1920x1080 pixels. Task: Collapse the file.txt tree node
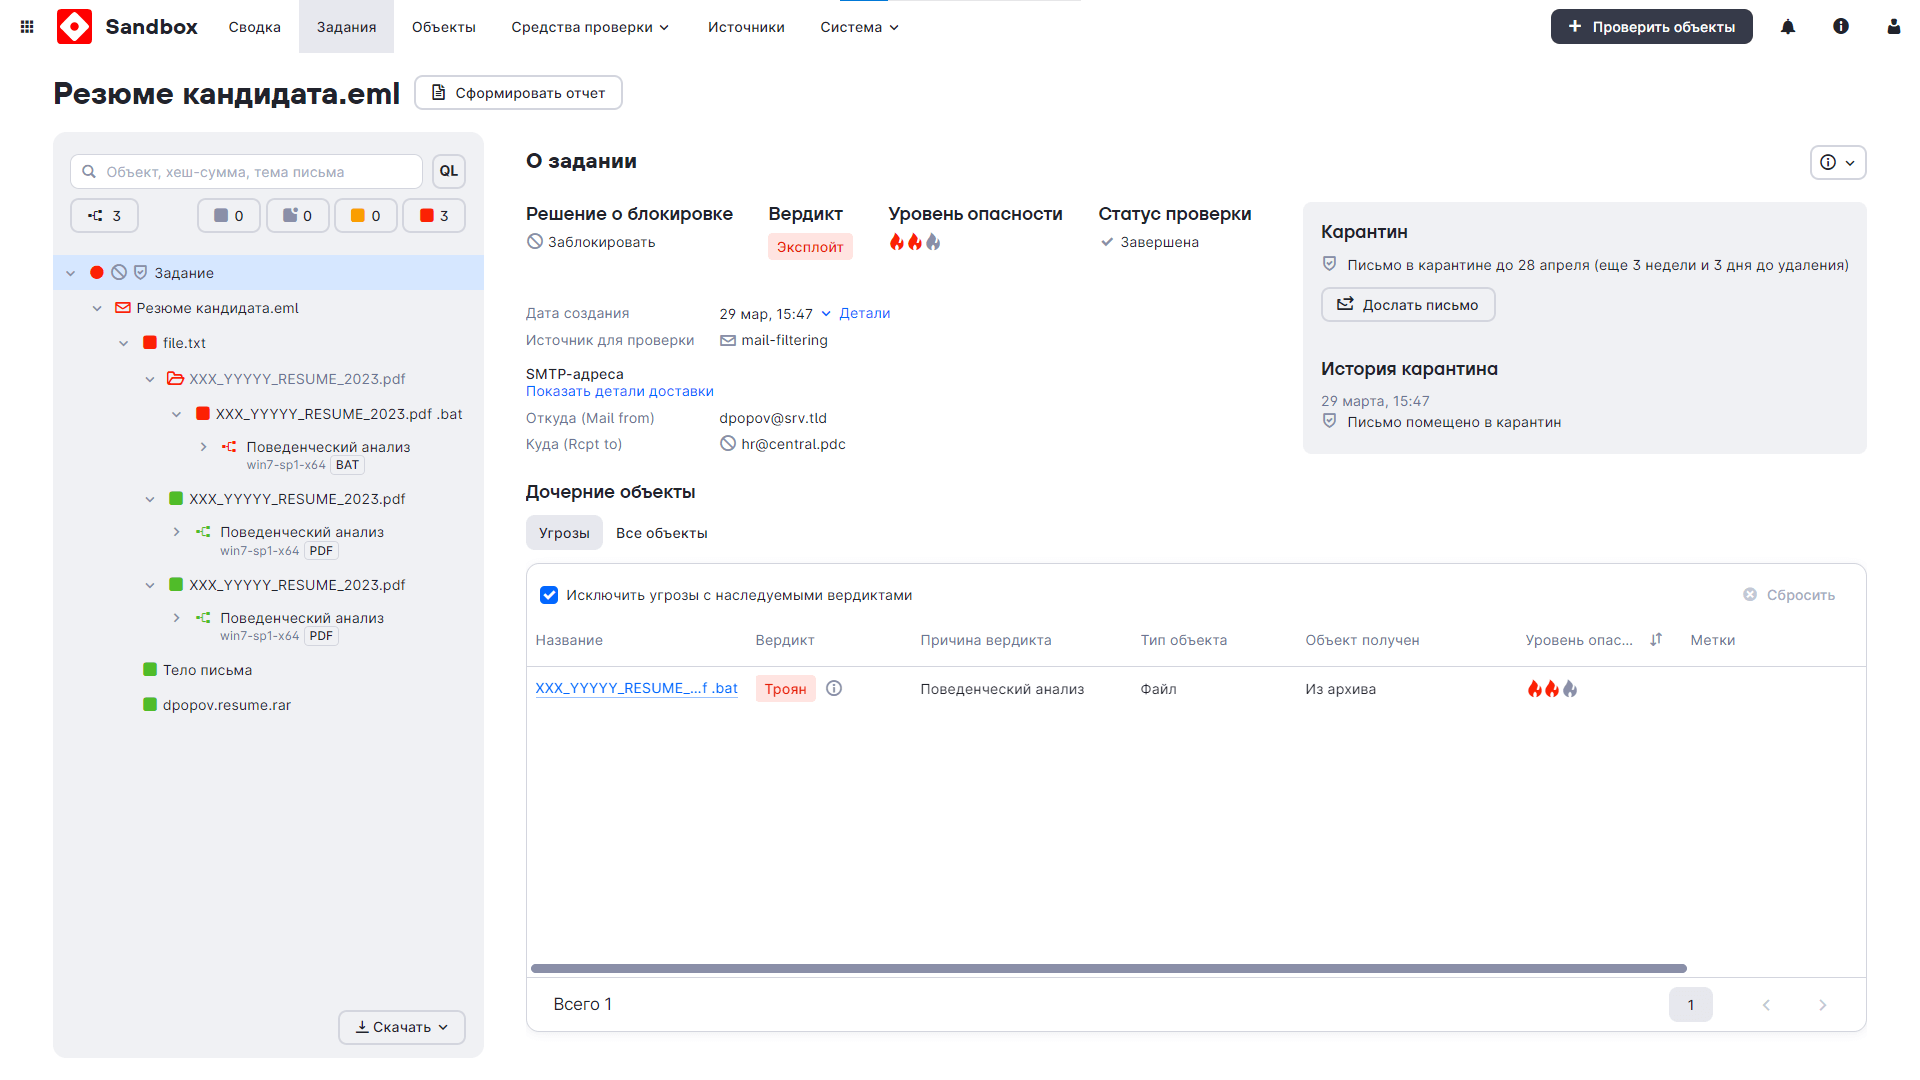(x=123, y=343)
